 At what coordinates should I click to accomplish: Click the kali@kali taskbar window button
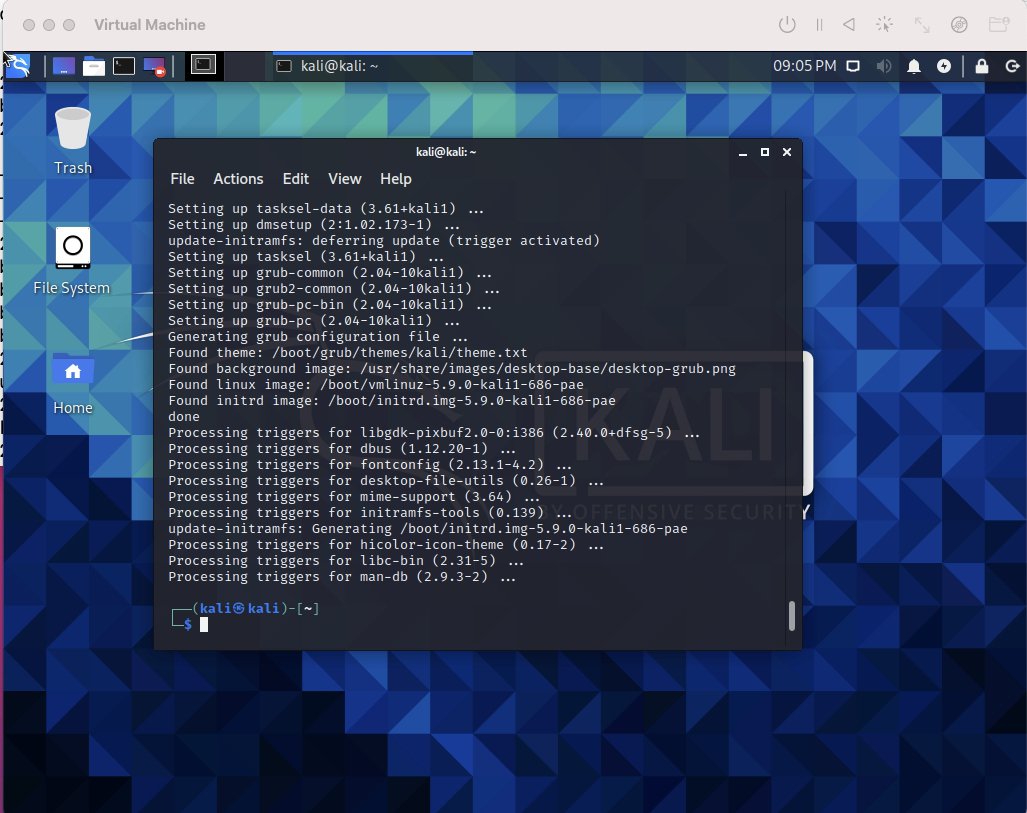click(372, 66)
